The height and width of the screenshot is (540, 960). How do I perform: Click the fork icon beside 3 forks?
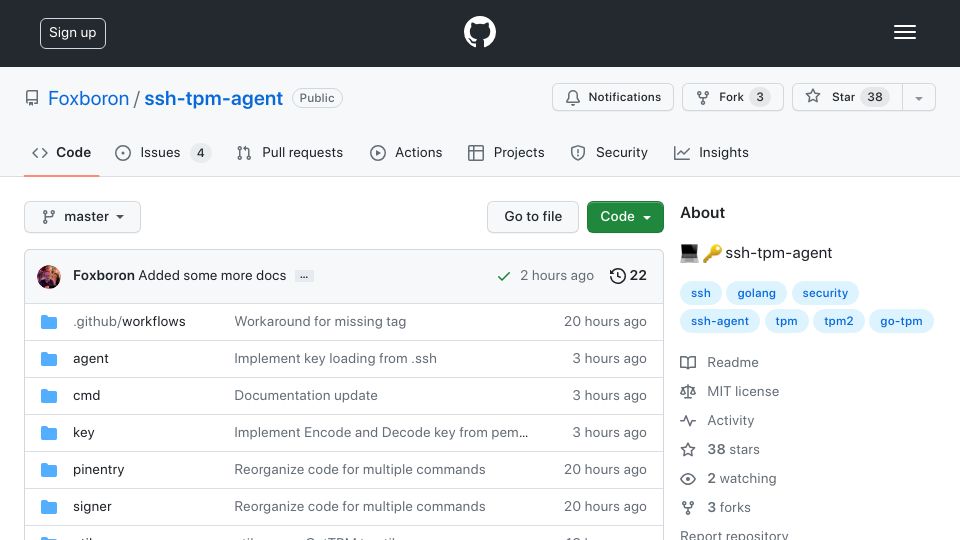[x=688, y=508]
